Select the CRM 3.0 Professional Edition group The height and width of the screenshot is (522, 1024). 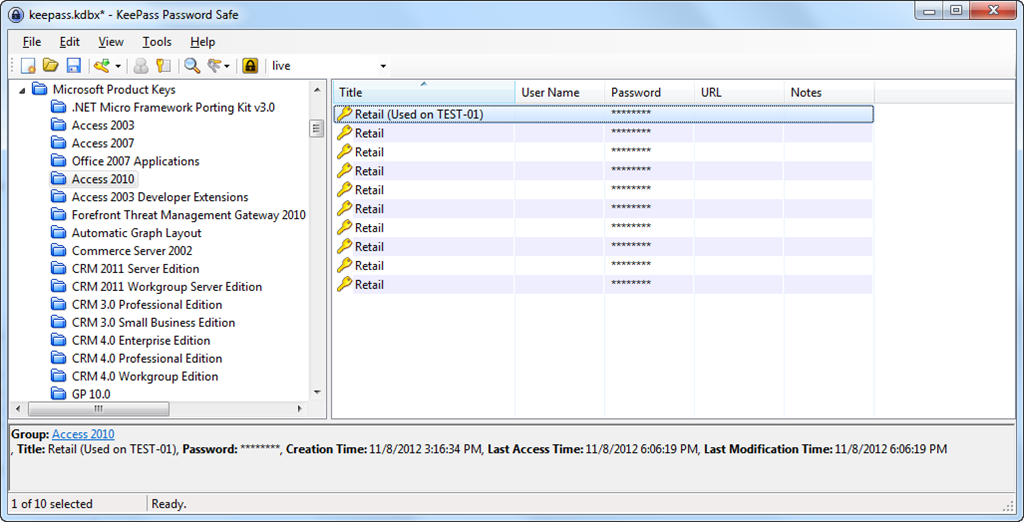coord(147,304)
